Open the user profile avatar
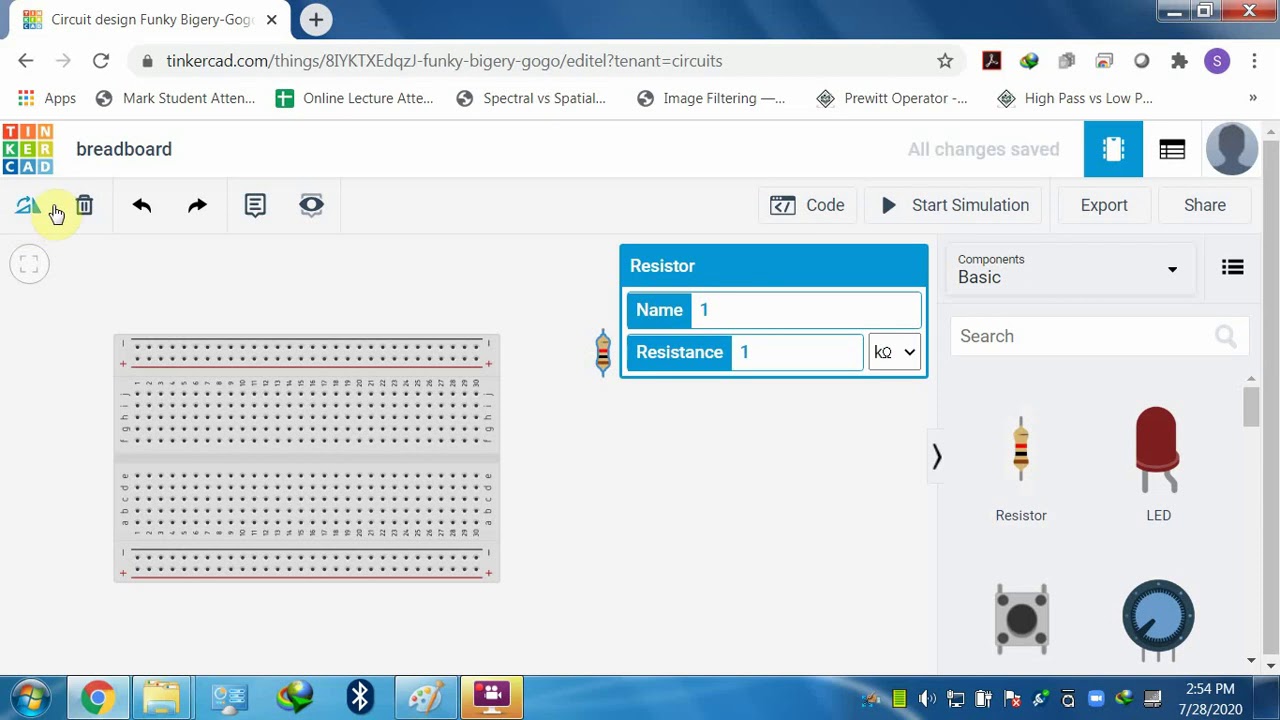Screen dimensions: 1280x720 coord(1232,149)
